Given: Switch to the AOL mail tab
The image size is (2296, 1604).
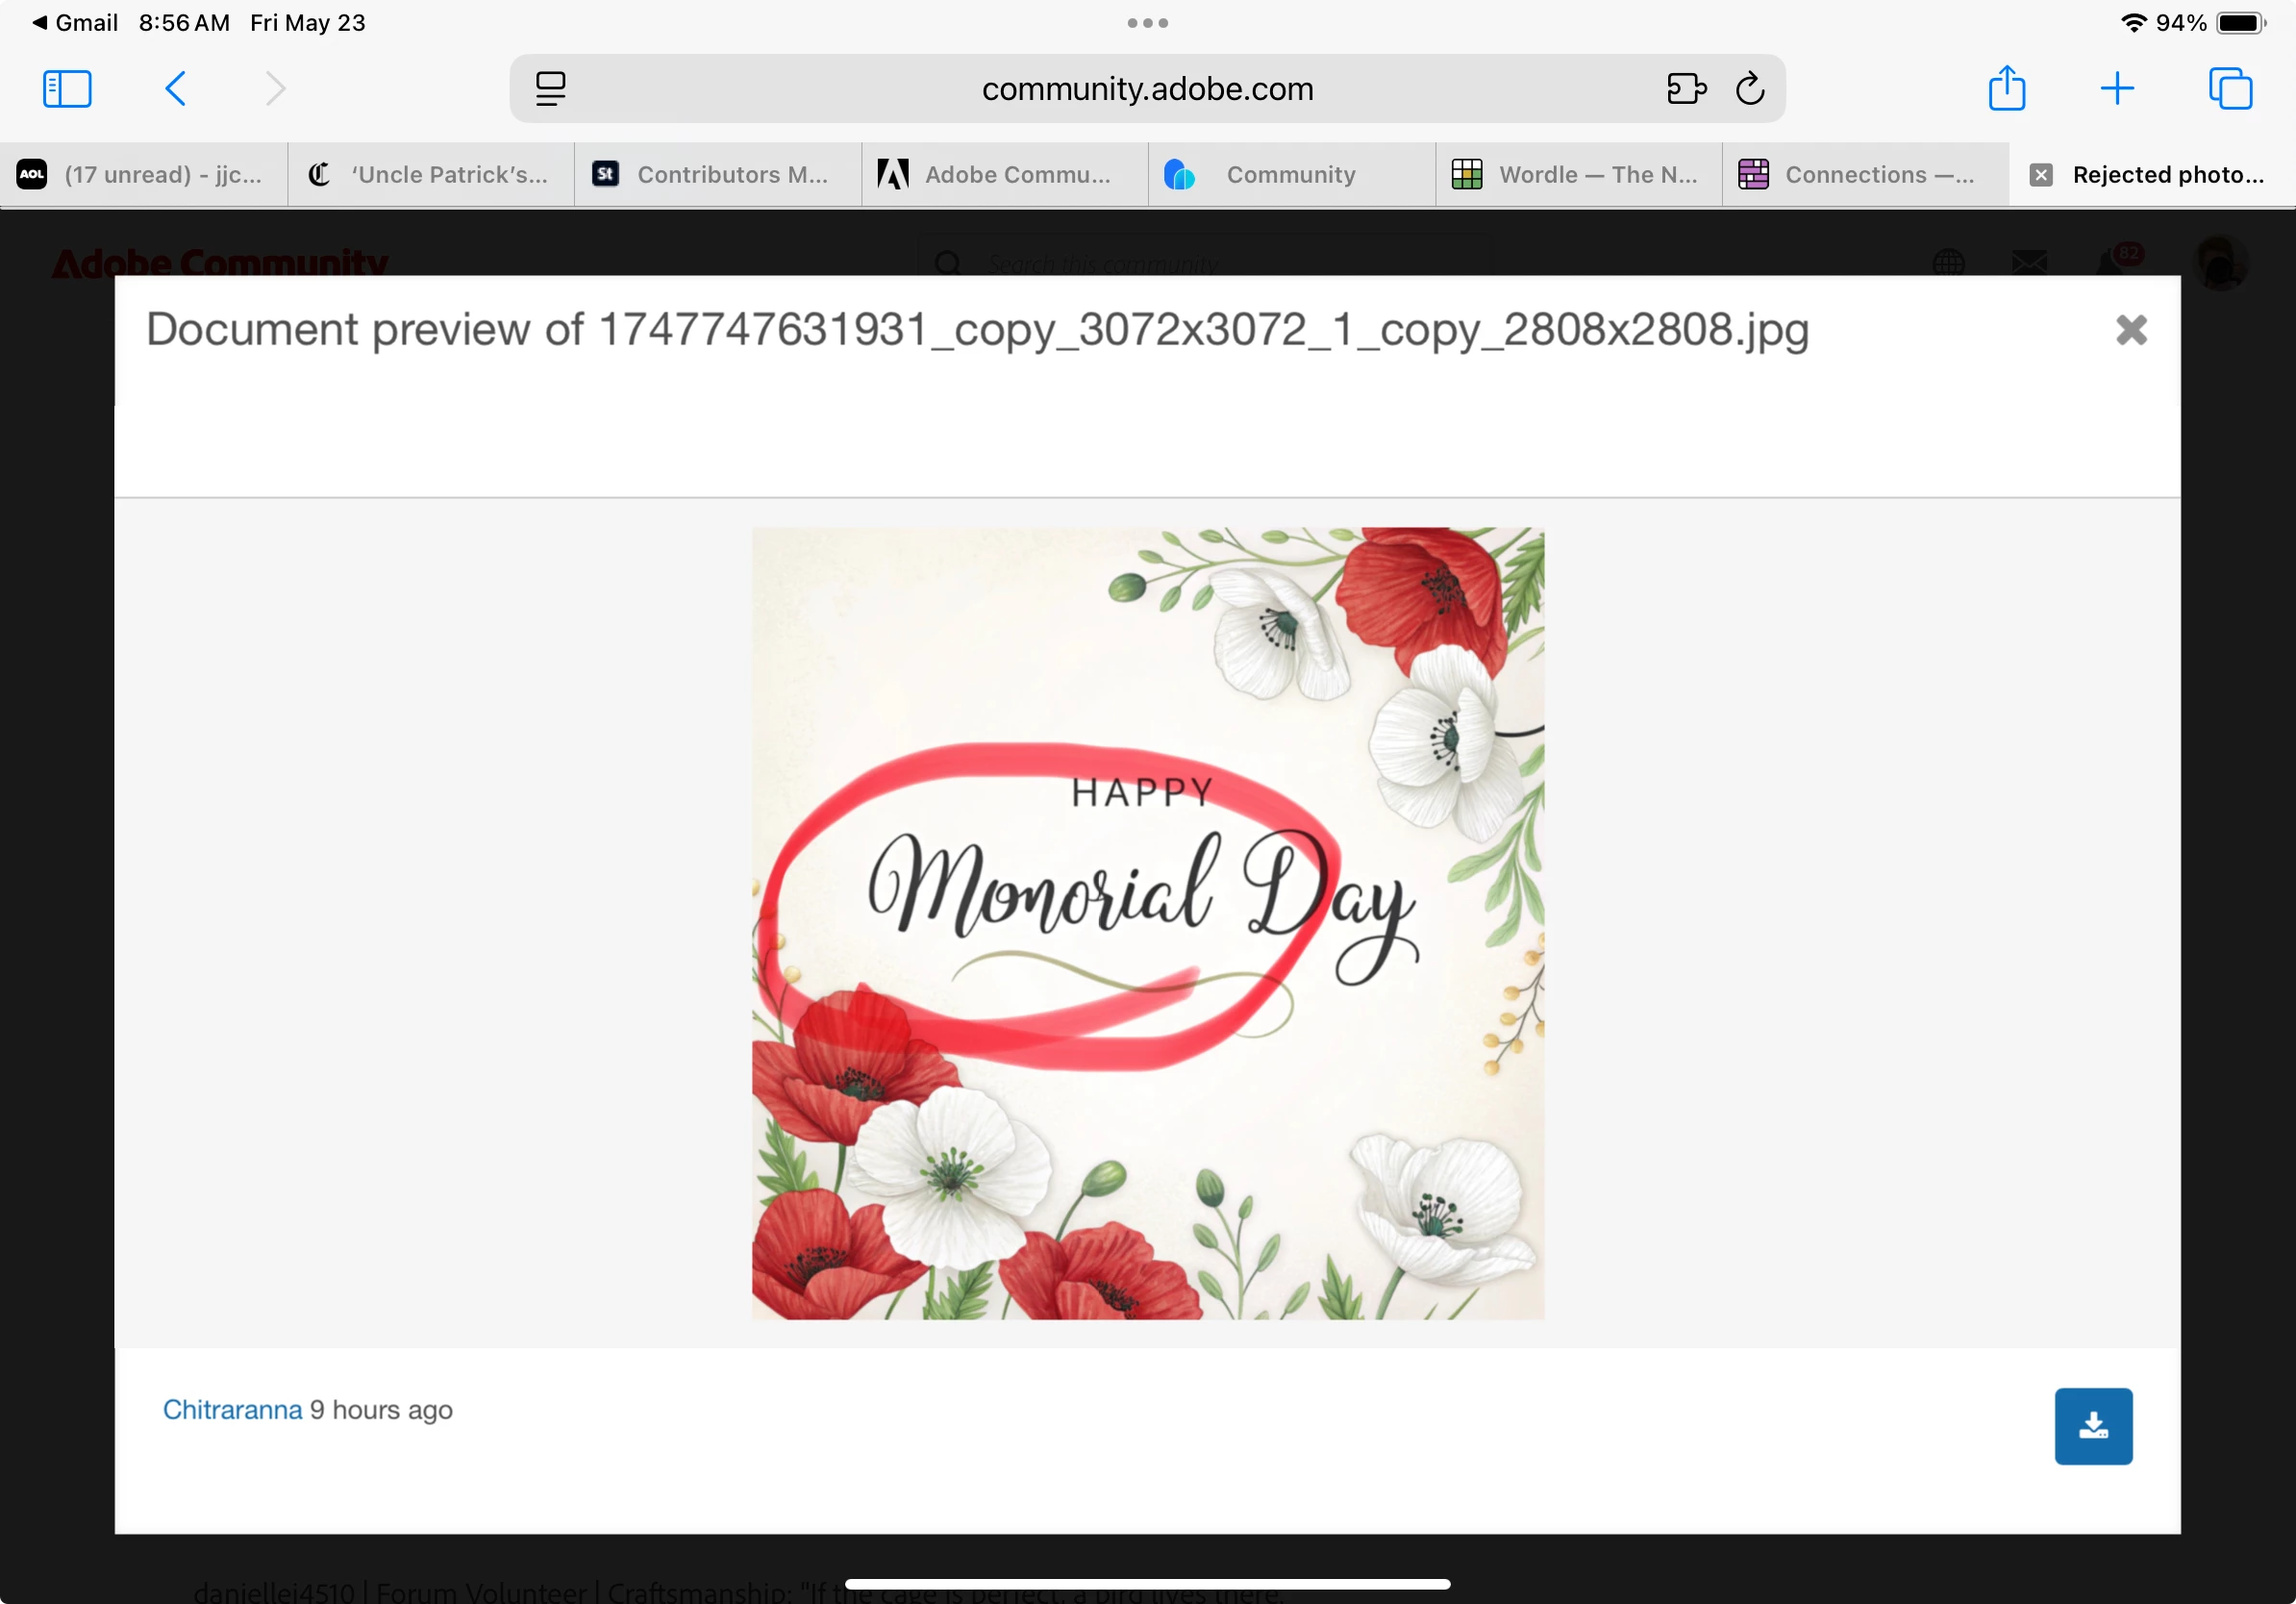Looking at the screenshot, I should point(143,175).
